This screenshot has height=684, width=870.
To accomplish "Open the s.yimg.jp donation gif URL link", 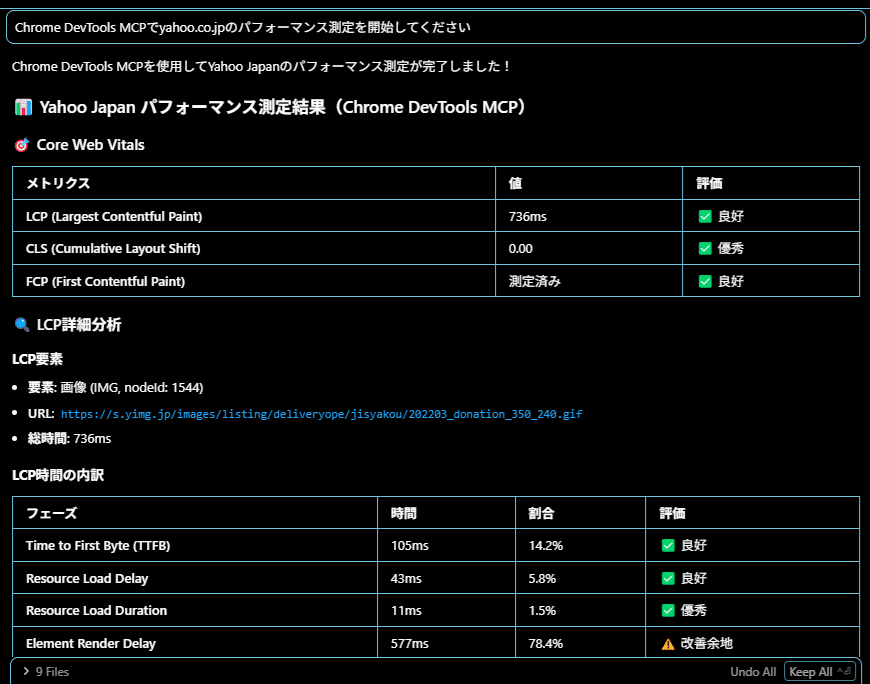I will click(x=321, y=414).
